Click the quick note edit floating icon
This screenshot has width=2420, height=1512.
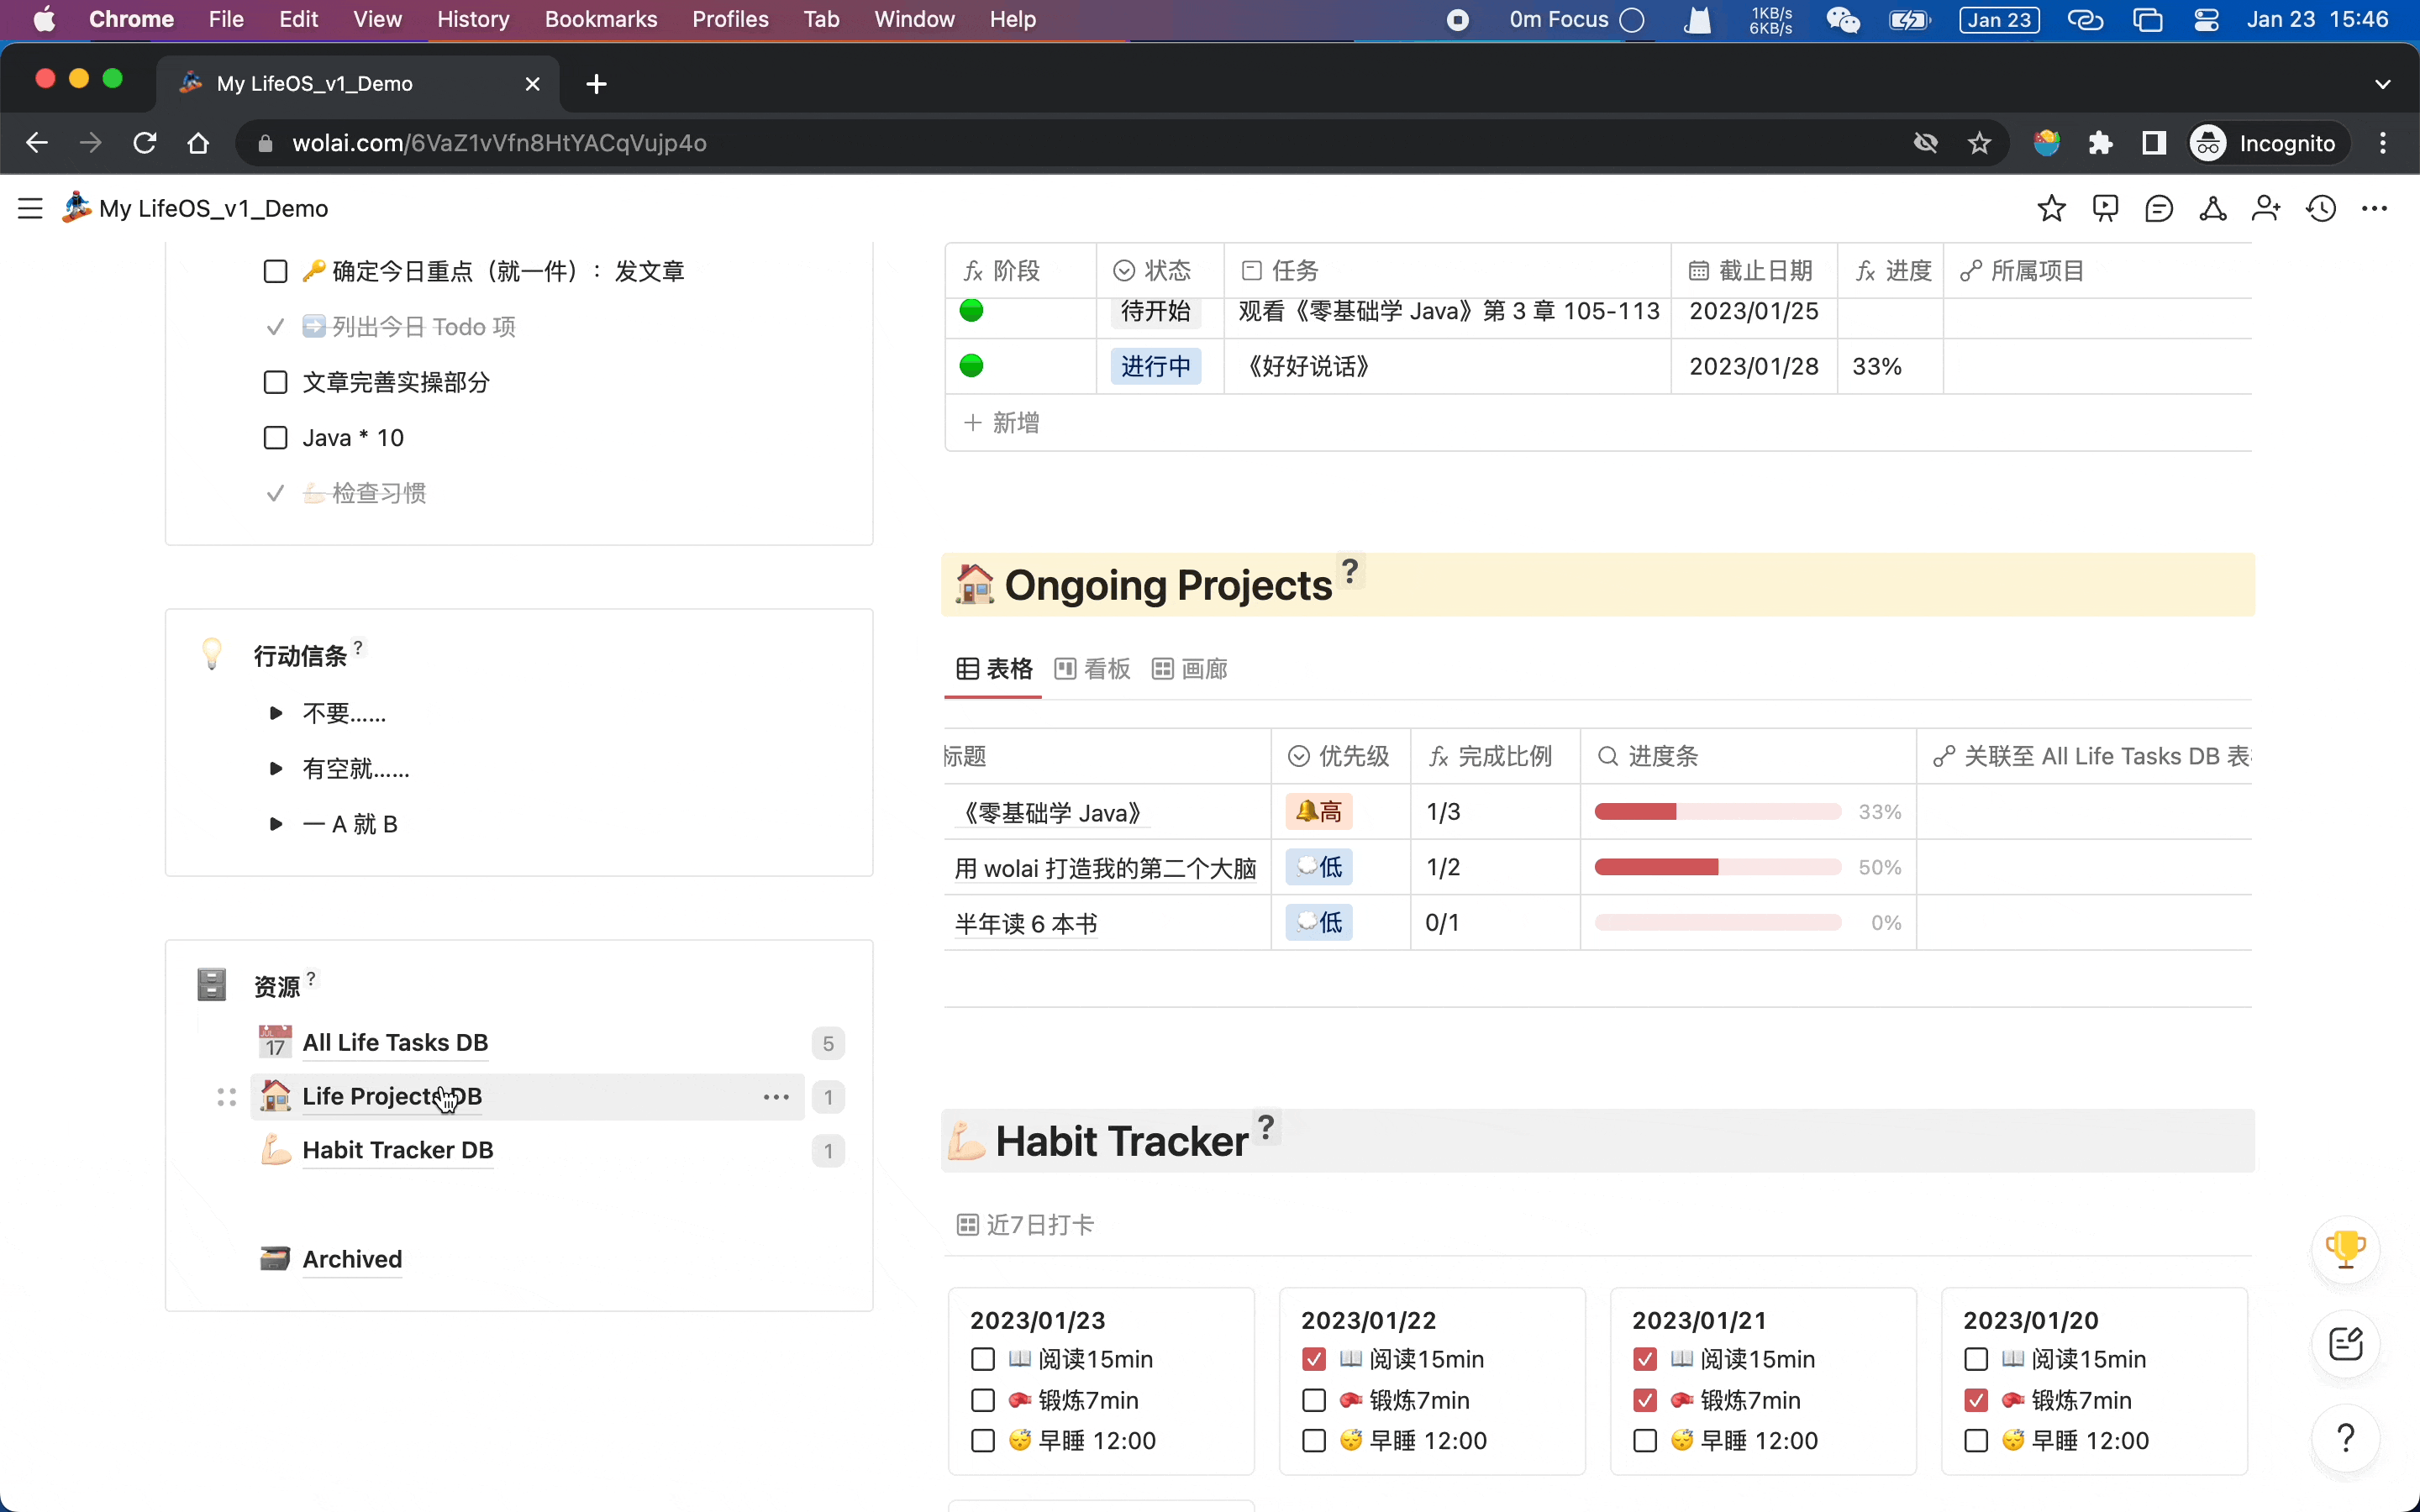tap(2345, 1343)
